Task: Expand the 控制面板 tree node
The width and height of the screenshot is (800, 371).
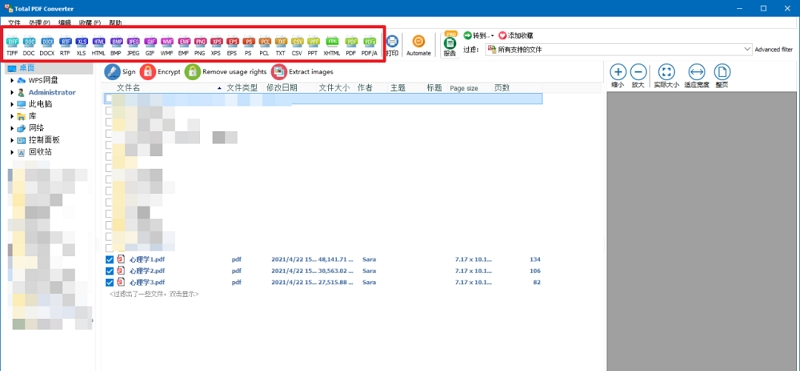Action: (x=12, y=140)
